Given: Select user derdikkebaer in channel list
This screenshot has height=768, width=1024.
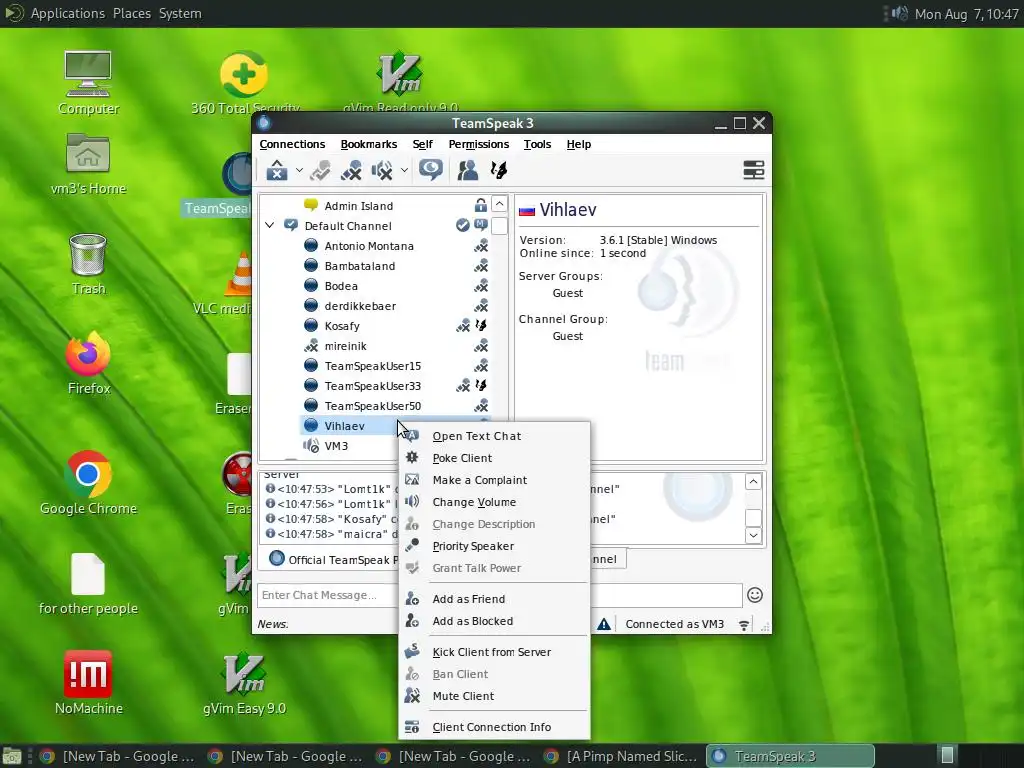Looking at the screenshot, I should [360, 306].
